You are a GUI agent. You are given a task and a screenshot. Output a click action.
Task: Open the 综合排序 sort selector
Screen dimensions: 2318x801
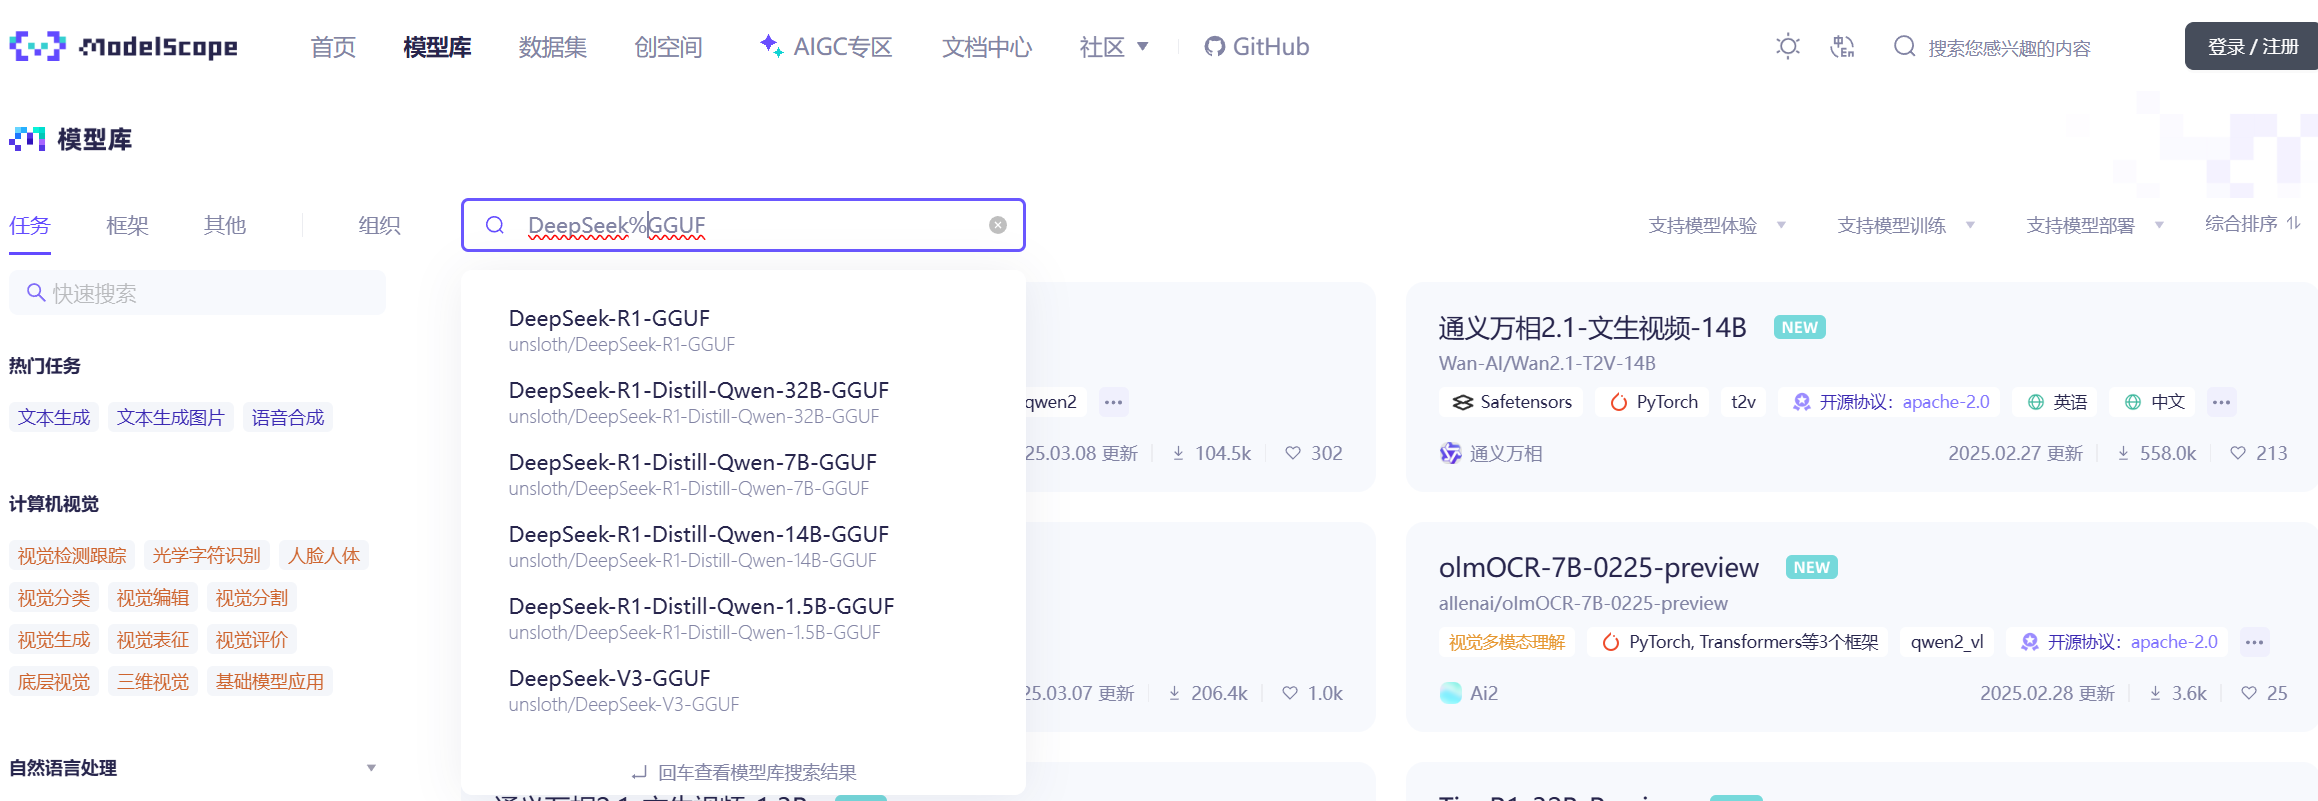[2253, 224]
